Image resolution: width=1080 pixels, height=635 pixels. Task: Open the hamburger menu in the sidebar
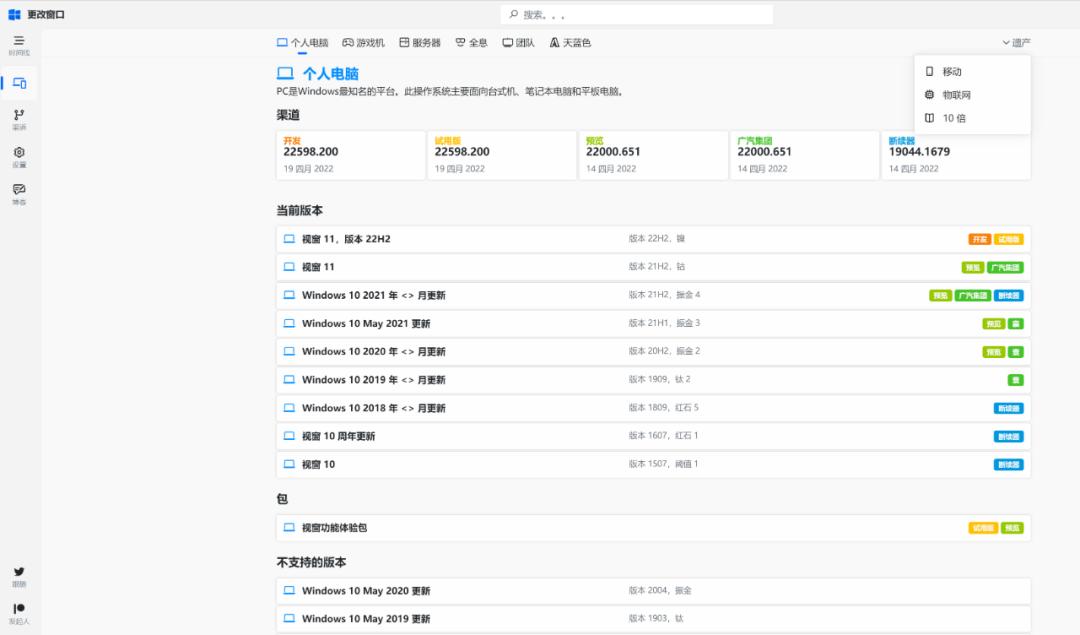[x=19, y=41]
